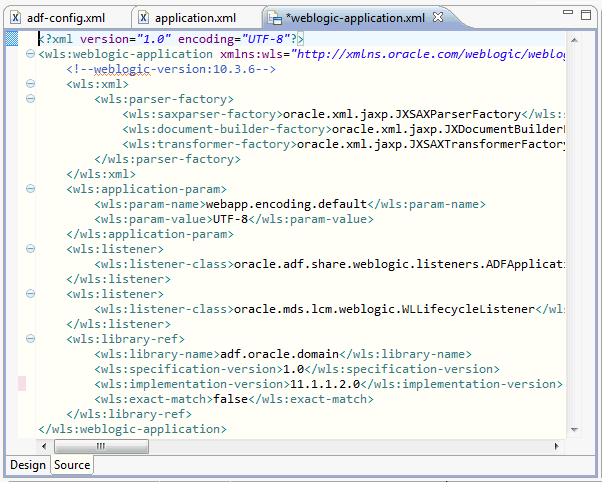The width and height of the screenshot is (602, 482).
Task: Collapse the WLLifecycleListener wls:listener element
Action: point(30,294)
